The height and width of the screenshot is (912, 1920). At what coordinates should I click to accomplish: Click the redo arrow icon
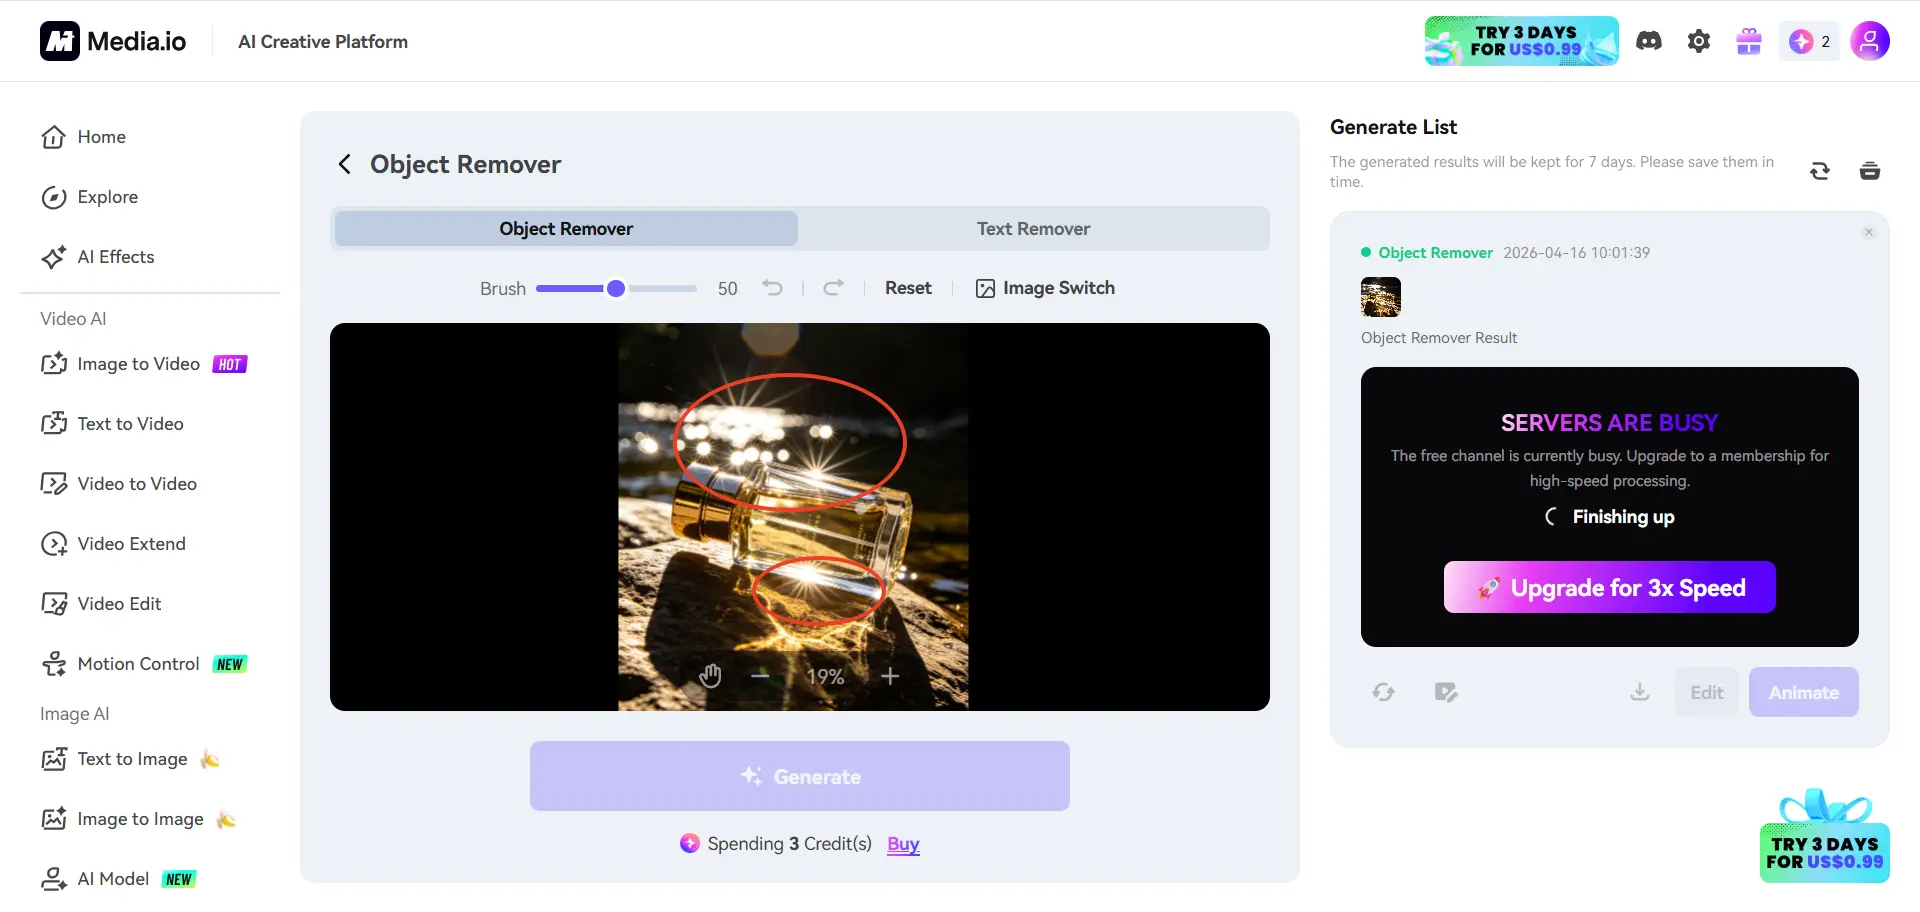[x=833, y=288]
